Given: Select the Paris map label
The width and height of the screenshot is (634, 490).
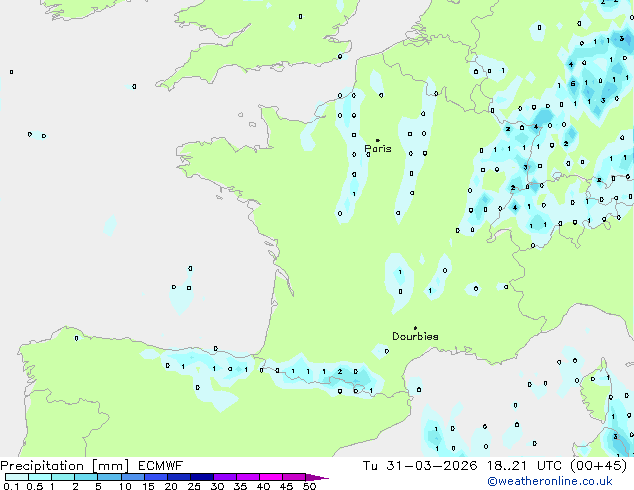Looking at the screenshot, I should point(378,149).
